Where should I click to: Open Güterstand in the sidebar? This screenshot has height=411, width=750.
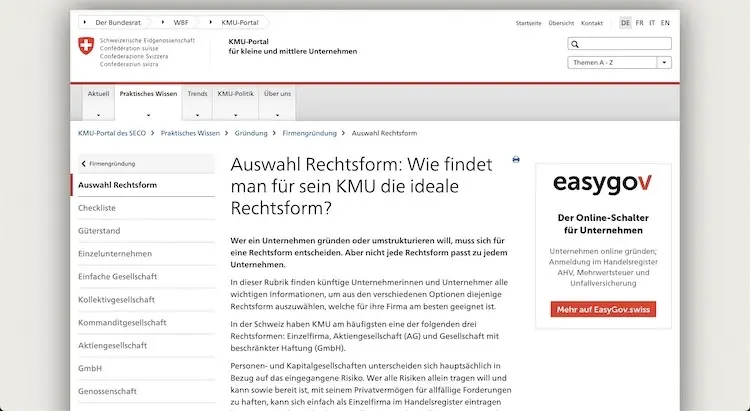click(99, 231)
